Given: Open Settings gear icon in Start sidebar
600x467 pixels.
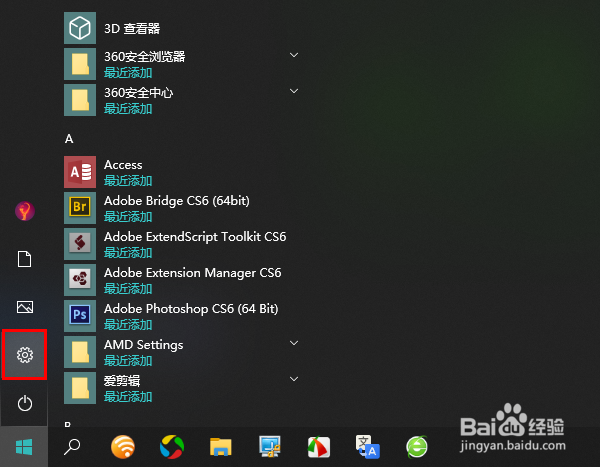Looking at the screenshot, I should click(x=24, y=355).
